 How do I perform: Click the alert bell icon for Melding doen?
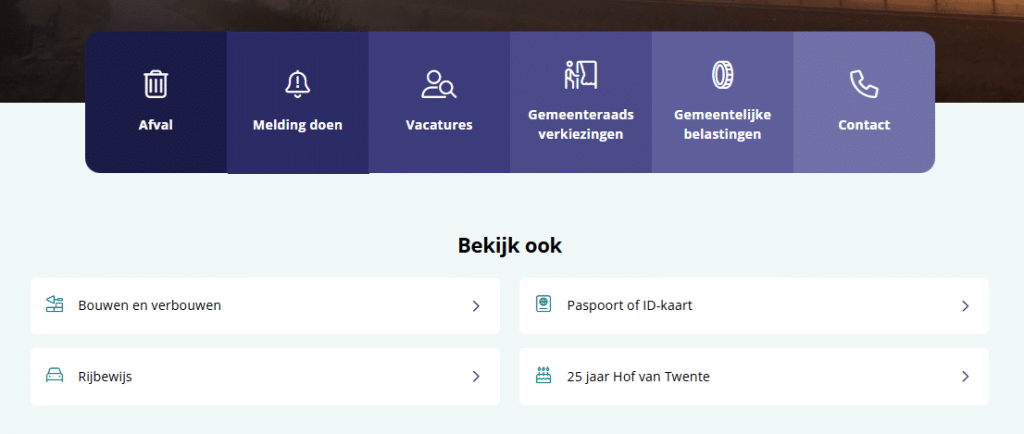coord(297,85)
